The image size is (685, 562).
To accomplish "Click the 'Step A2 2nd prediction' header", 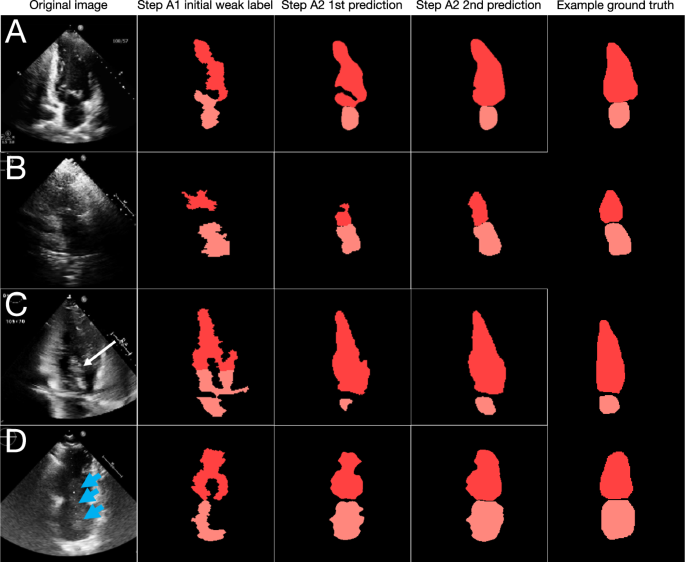I will click(478, 6).
